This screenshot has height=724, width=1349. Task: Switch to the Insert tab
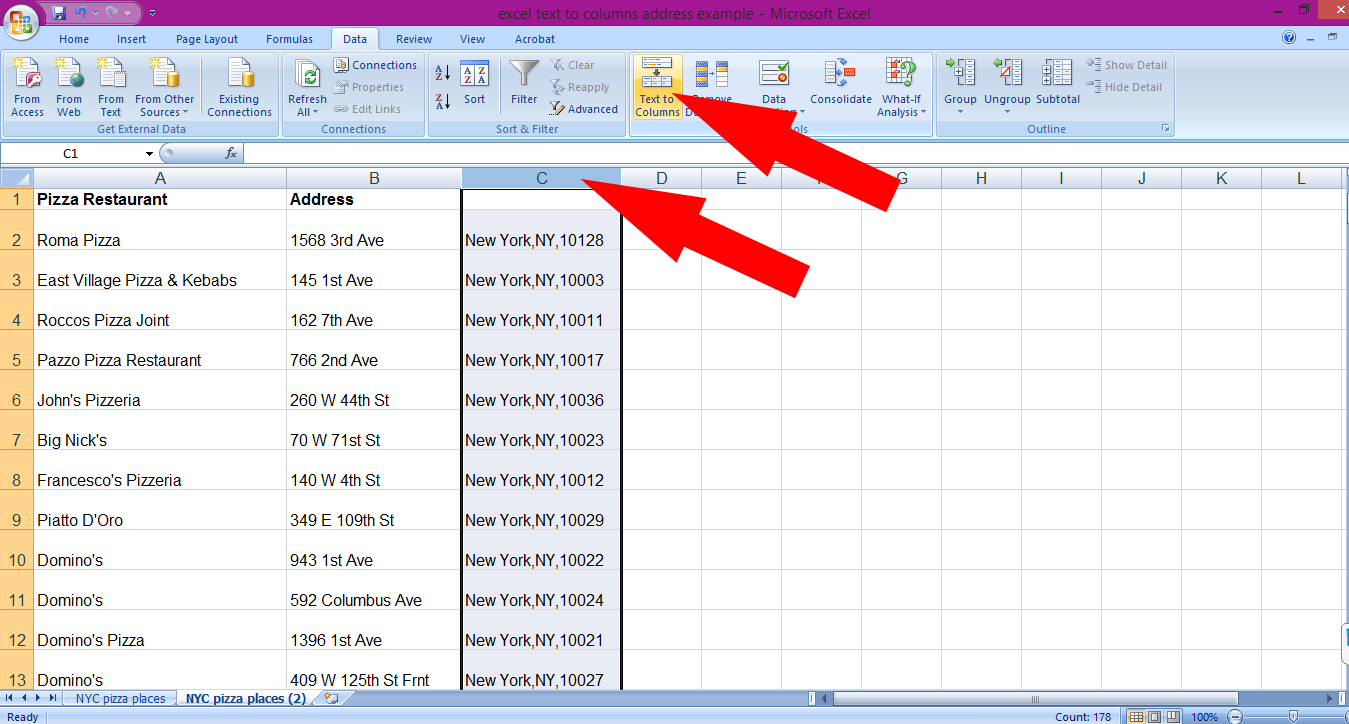click(x=132, y=39)
